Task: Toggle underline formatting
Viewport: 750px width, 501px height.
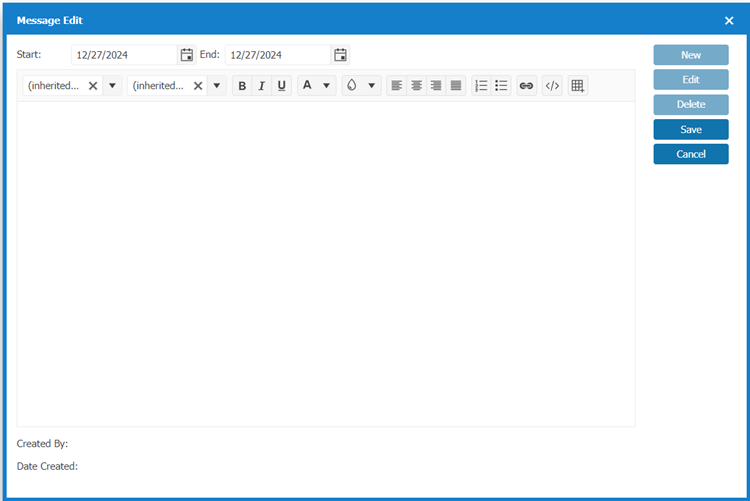Action: [x=282, y=86]
